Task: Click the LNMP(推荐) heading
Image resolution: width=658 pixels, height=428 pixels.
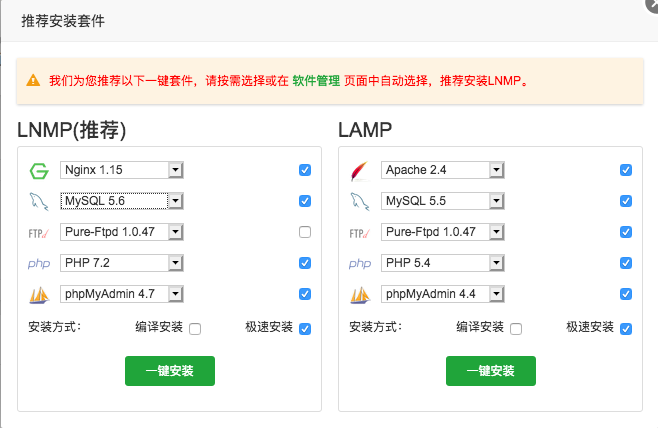Action: (71, 130)
